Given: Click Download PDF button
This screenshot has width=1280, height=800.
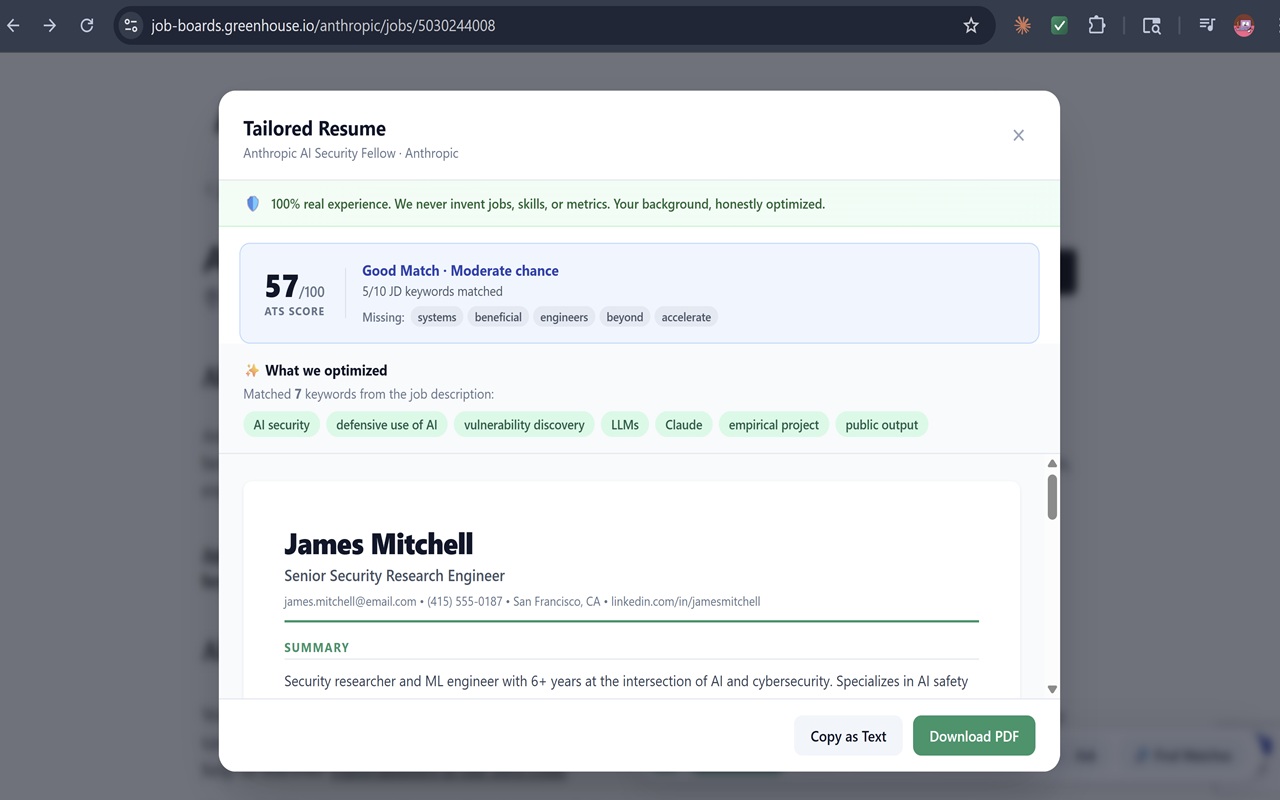Looking at the screenshot, I should pos(974,736).
